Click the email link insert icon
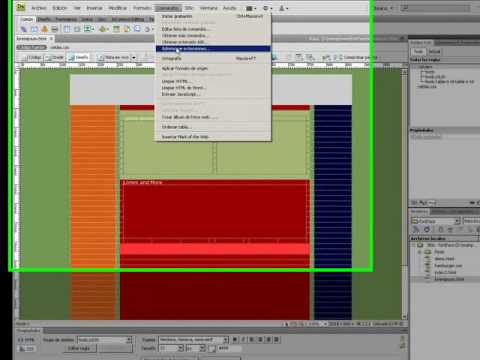 tap(34, 29)
